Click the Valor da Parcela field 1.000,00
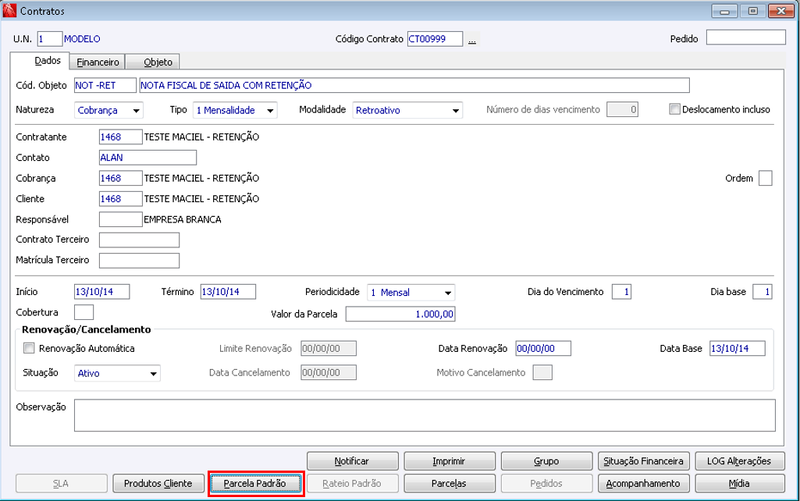The height and width of the screenshot is (501, 800). 401,314
